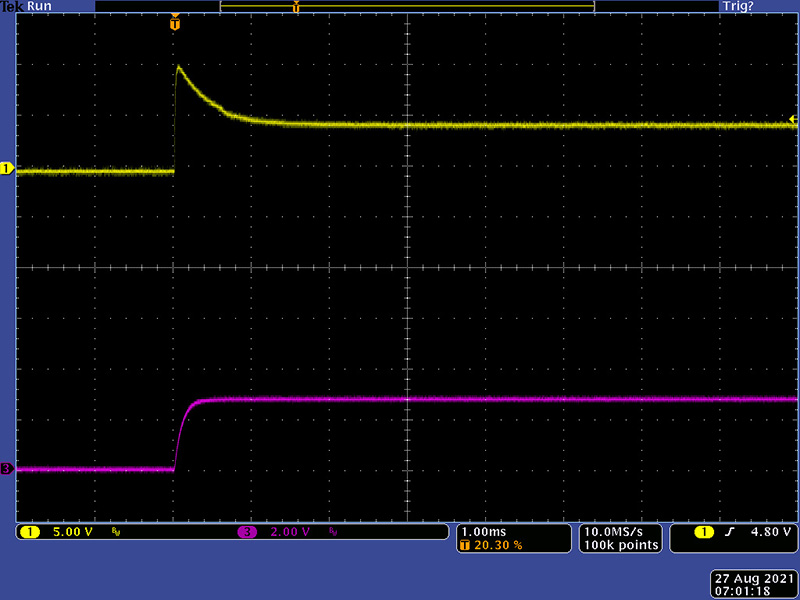800x600 pixels.
Task: Click the bandwidth limit icon beside 2.00 V
Action: coord(335,532)
